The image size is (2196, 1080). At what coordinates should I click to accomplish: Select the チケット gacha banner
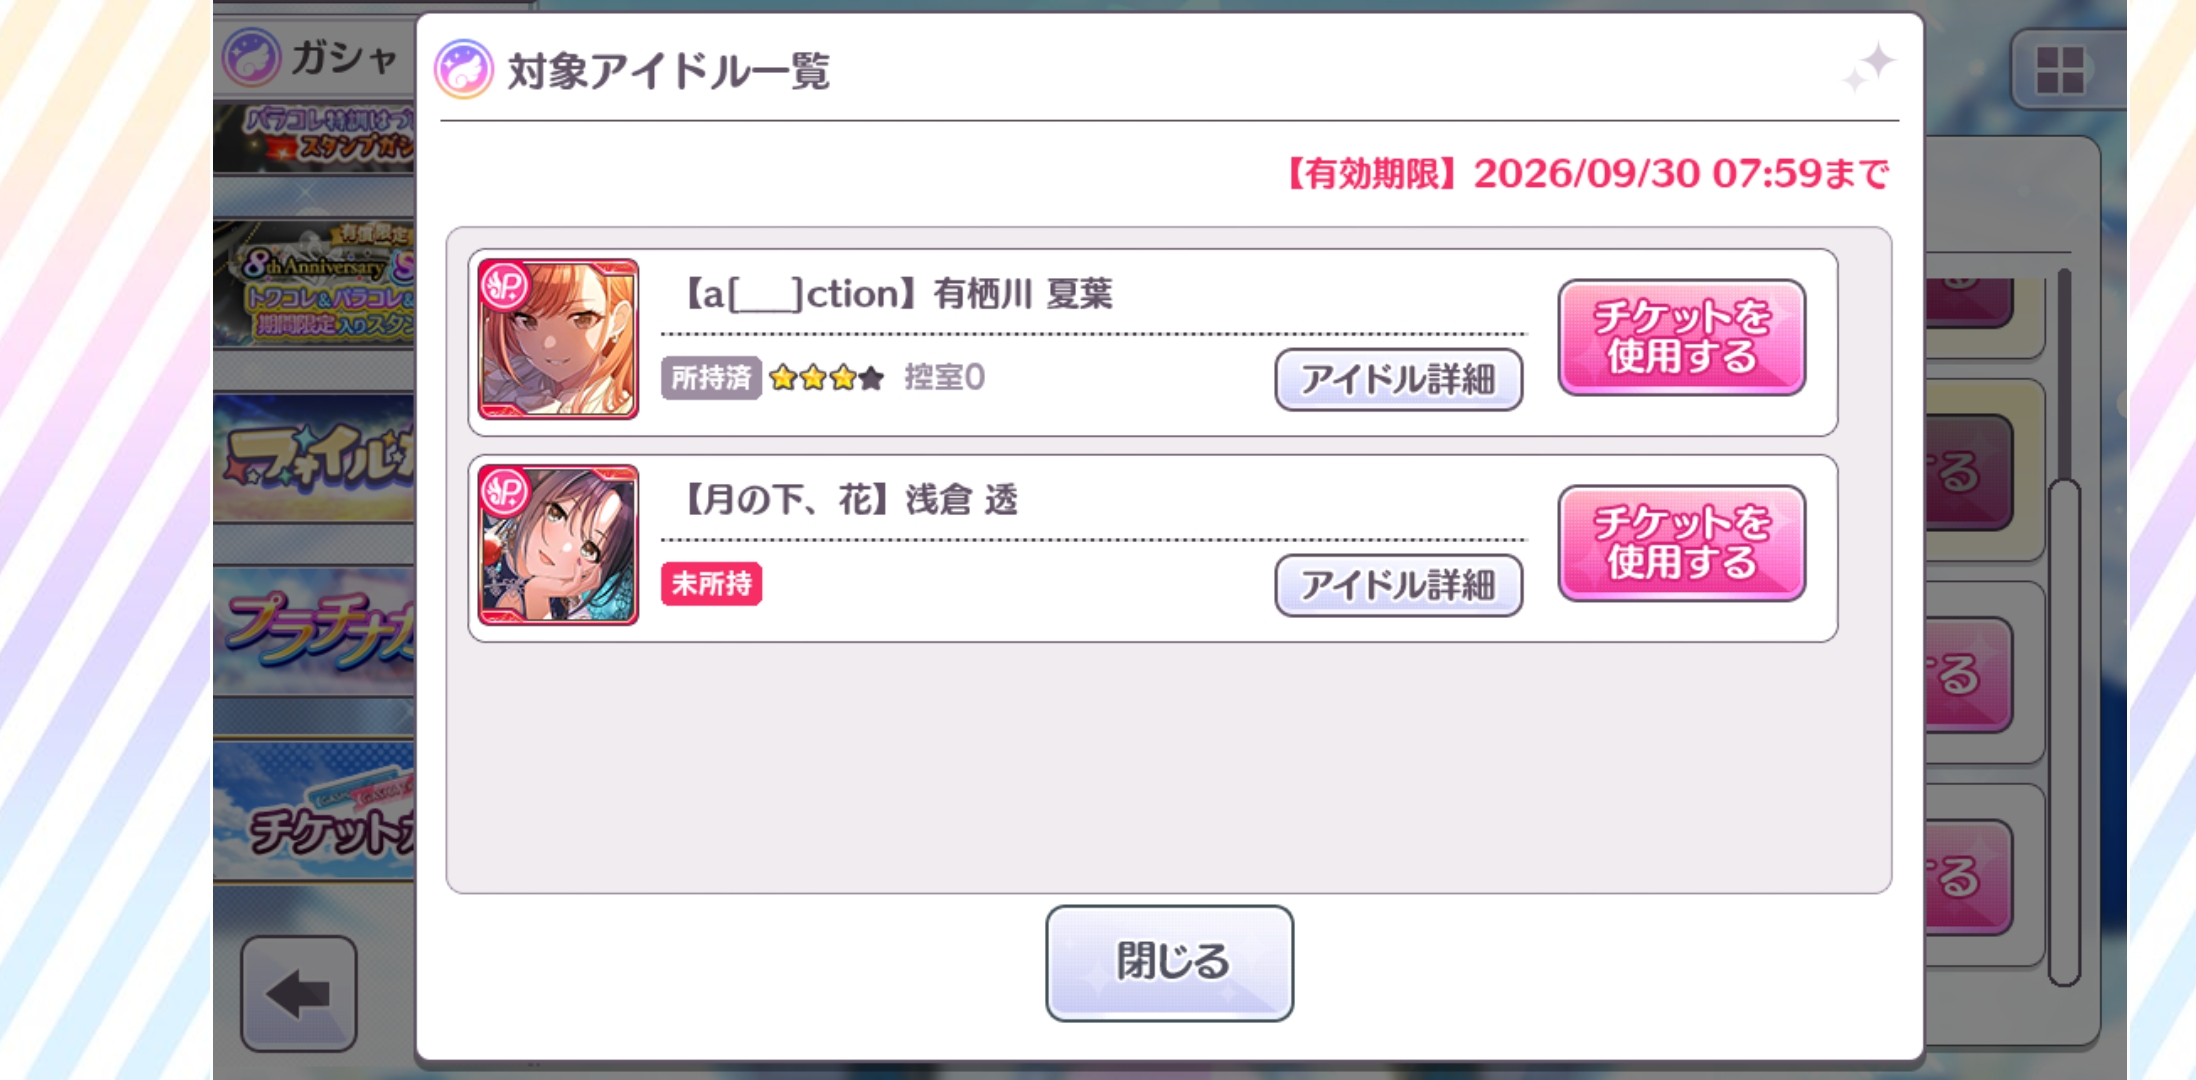point(314,812)
